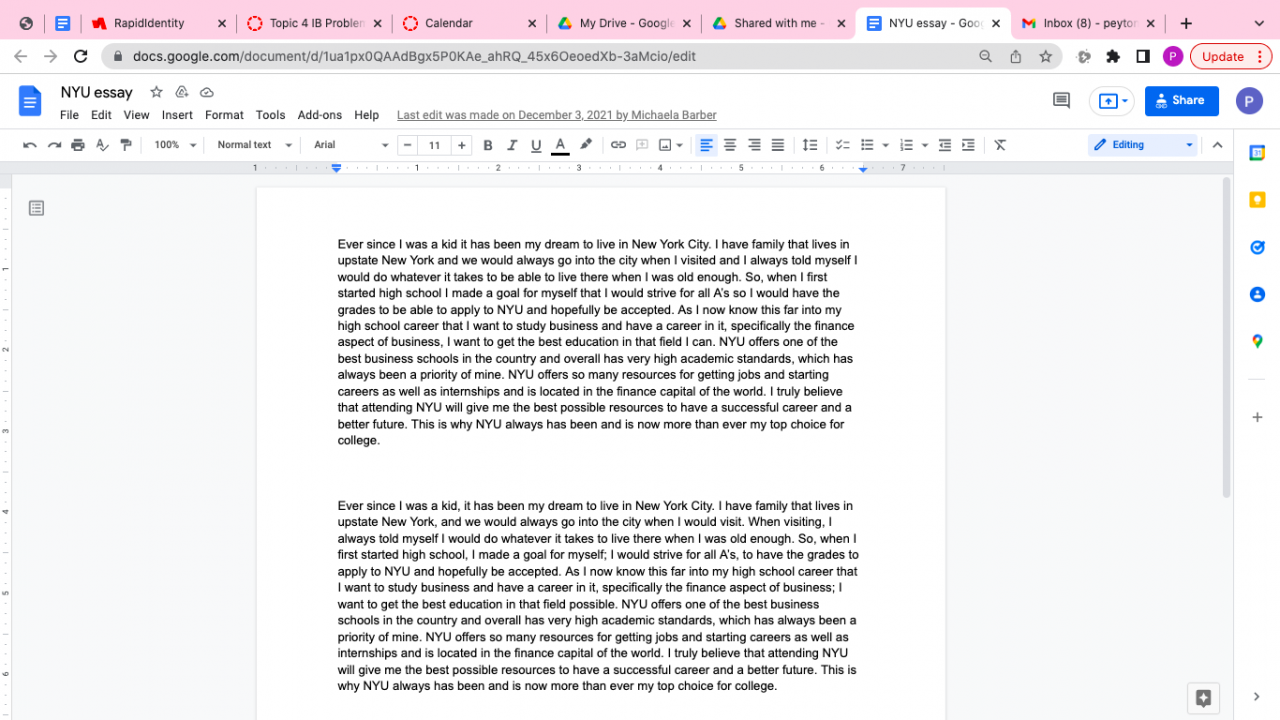Click the Redo arrow in the toolbar
Screen dimensions: 1280x720
click(54, 145)
